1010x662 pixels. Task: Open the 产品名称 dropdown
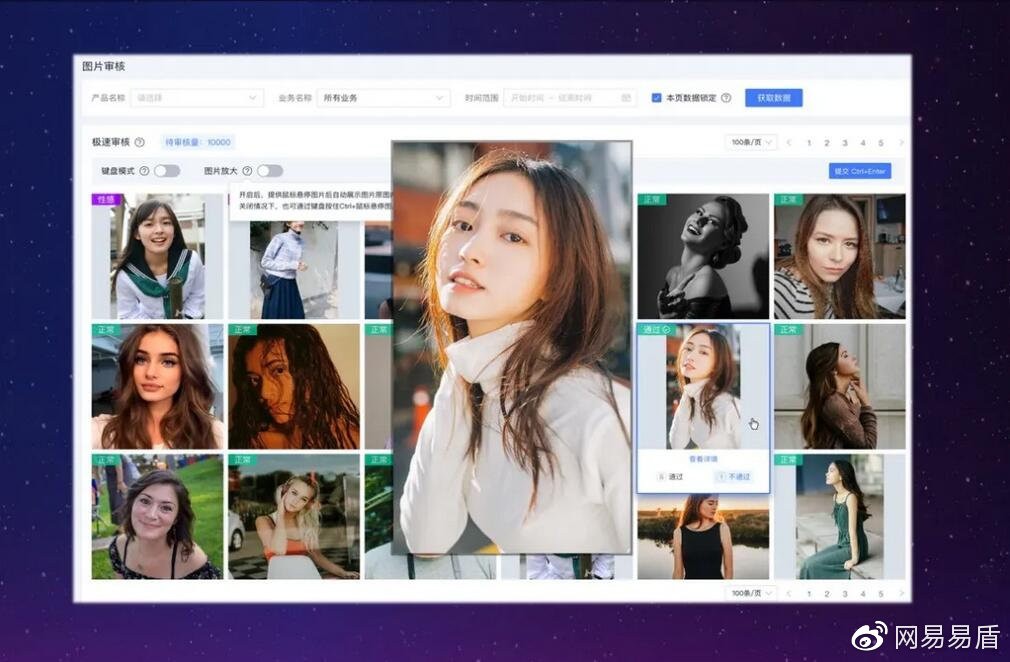[x=197, y=98]
